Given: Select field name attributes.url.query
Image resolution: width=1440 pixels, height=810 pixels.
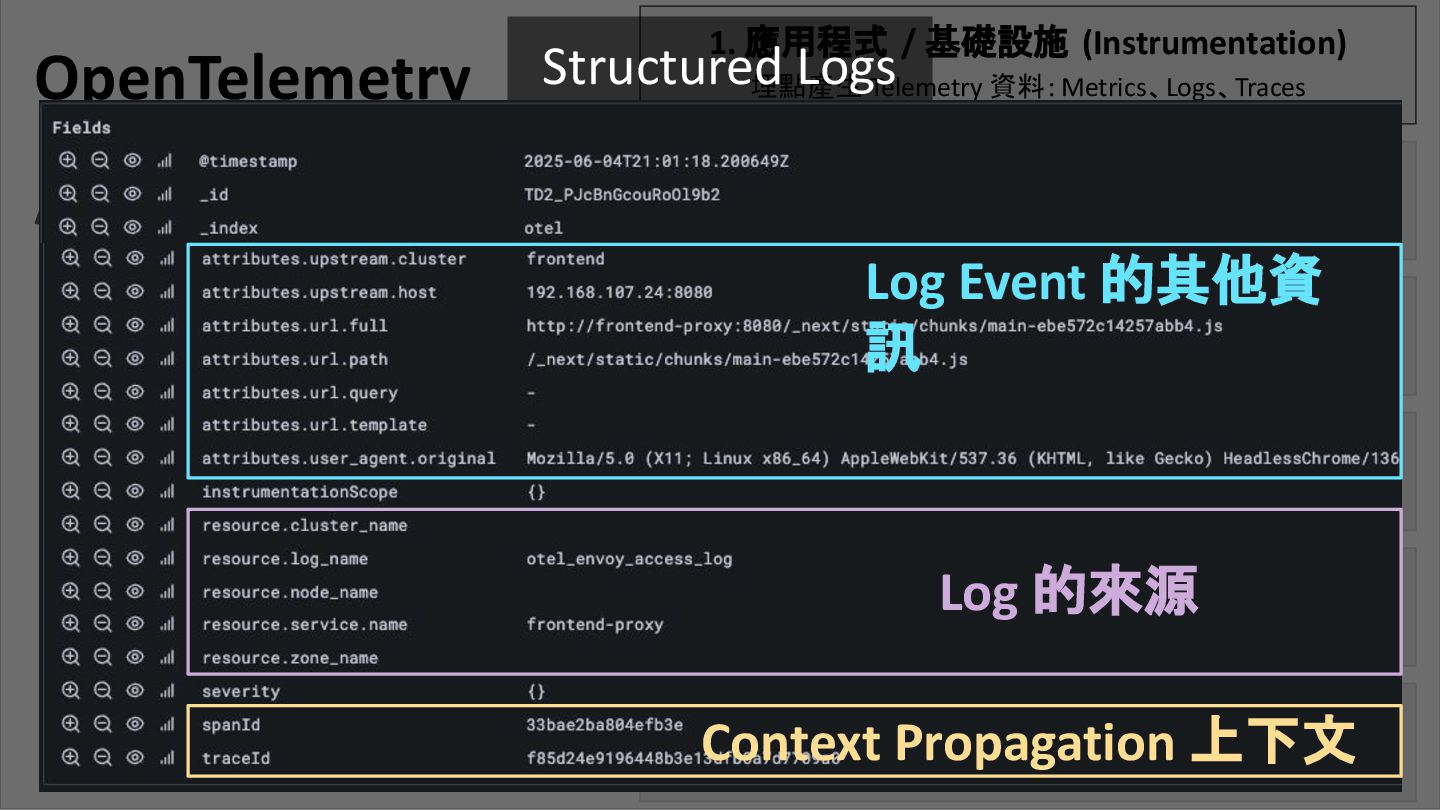Looking at the screenshot, I should click(x=300, y=393).
